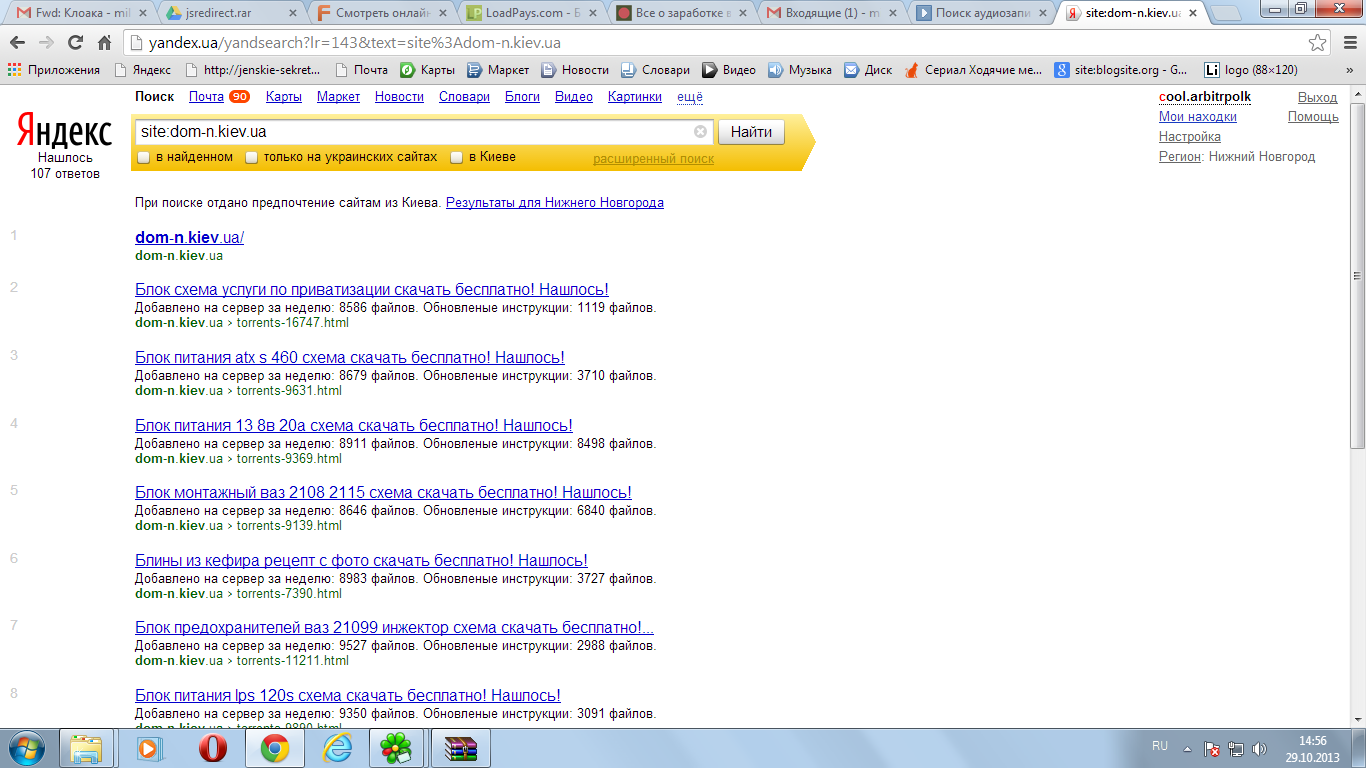1366x768 pixels.
Task: Open the dom-n.kiev.ua/ first result
Action: point(190,238)
